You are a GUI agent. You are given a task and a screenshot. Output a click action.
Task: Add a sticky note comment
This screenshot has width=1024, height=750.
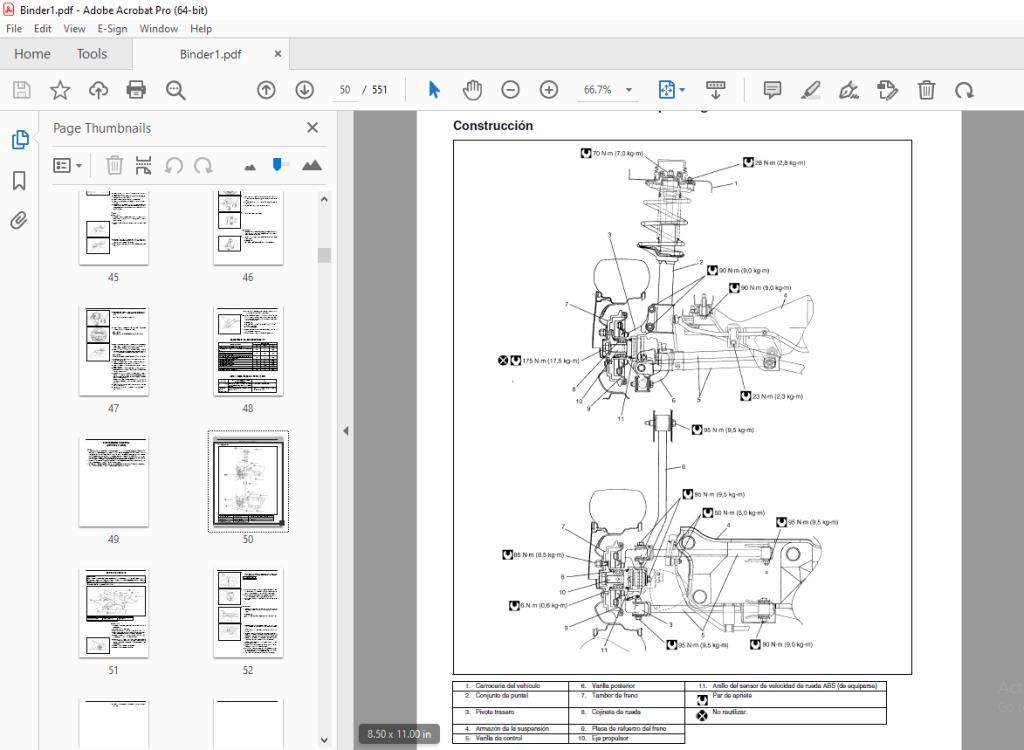pyautogui.click(x=772, y=90)
